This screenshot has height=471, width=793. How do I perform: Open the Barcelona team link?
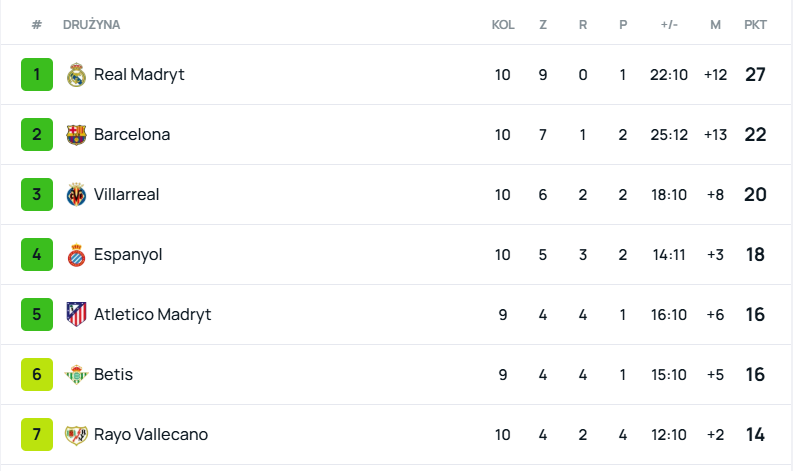pyautogui.click(x=132, y=135)
